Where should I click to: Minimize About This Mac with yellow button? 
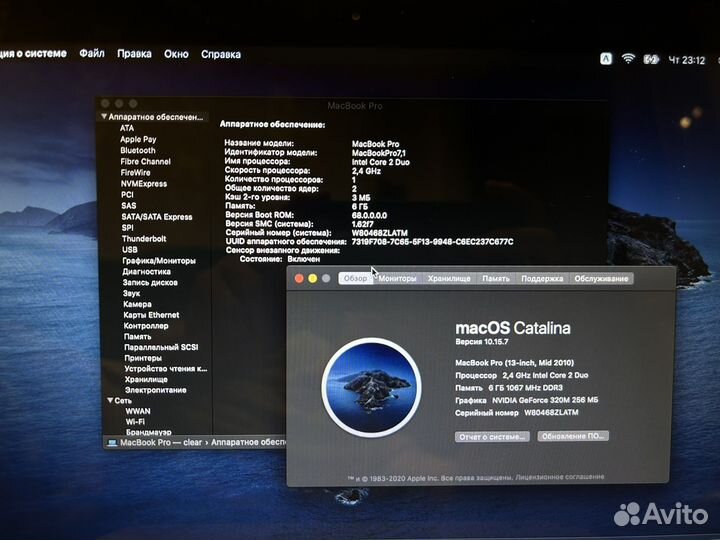[313, 278]
